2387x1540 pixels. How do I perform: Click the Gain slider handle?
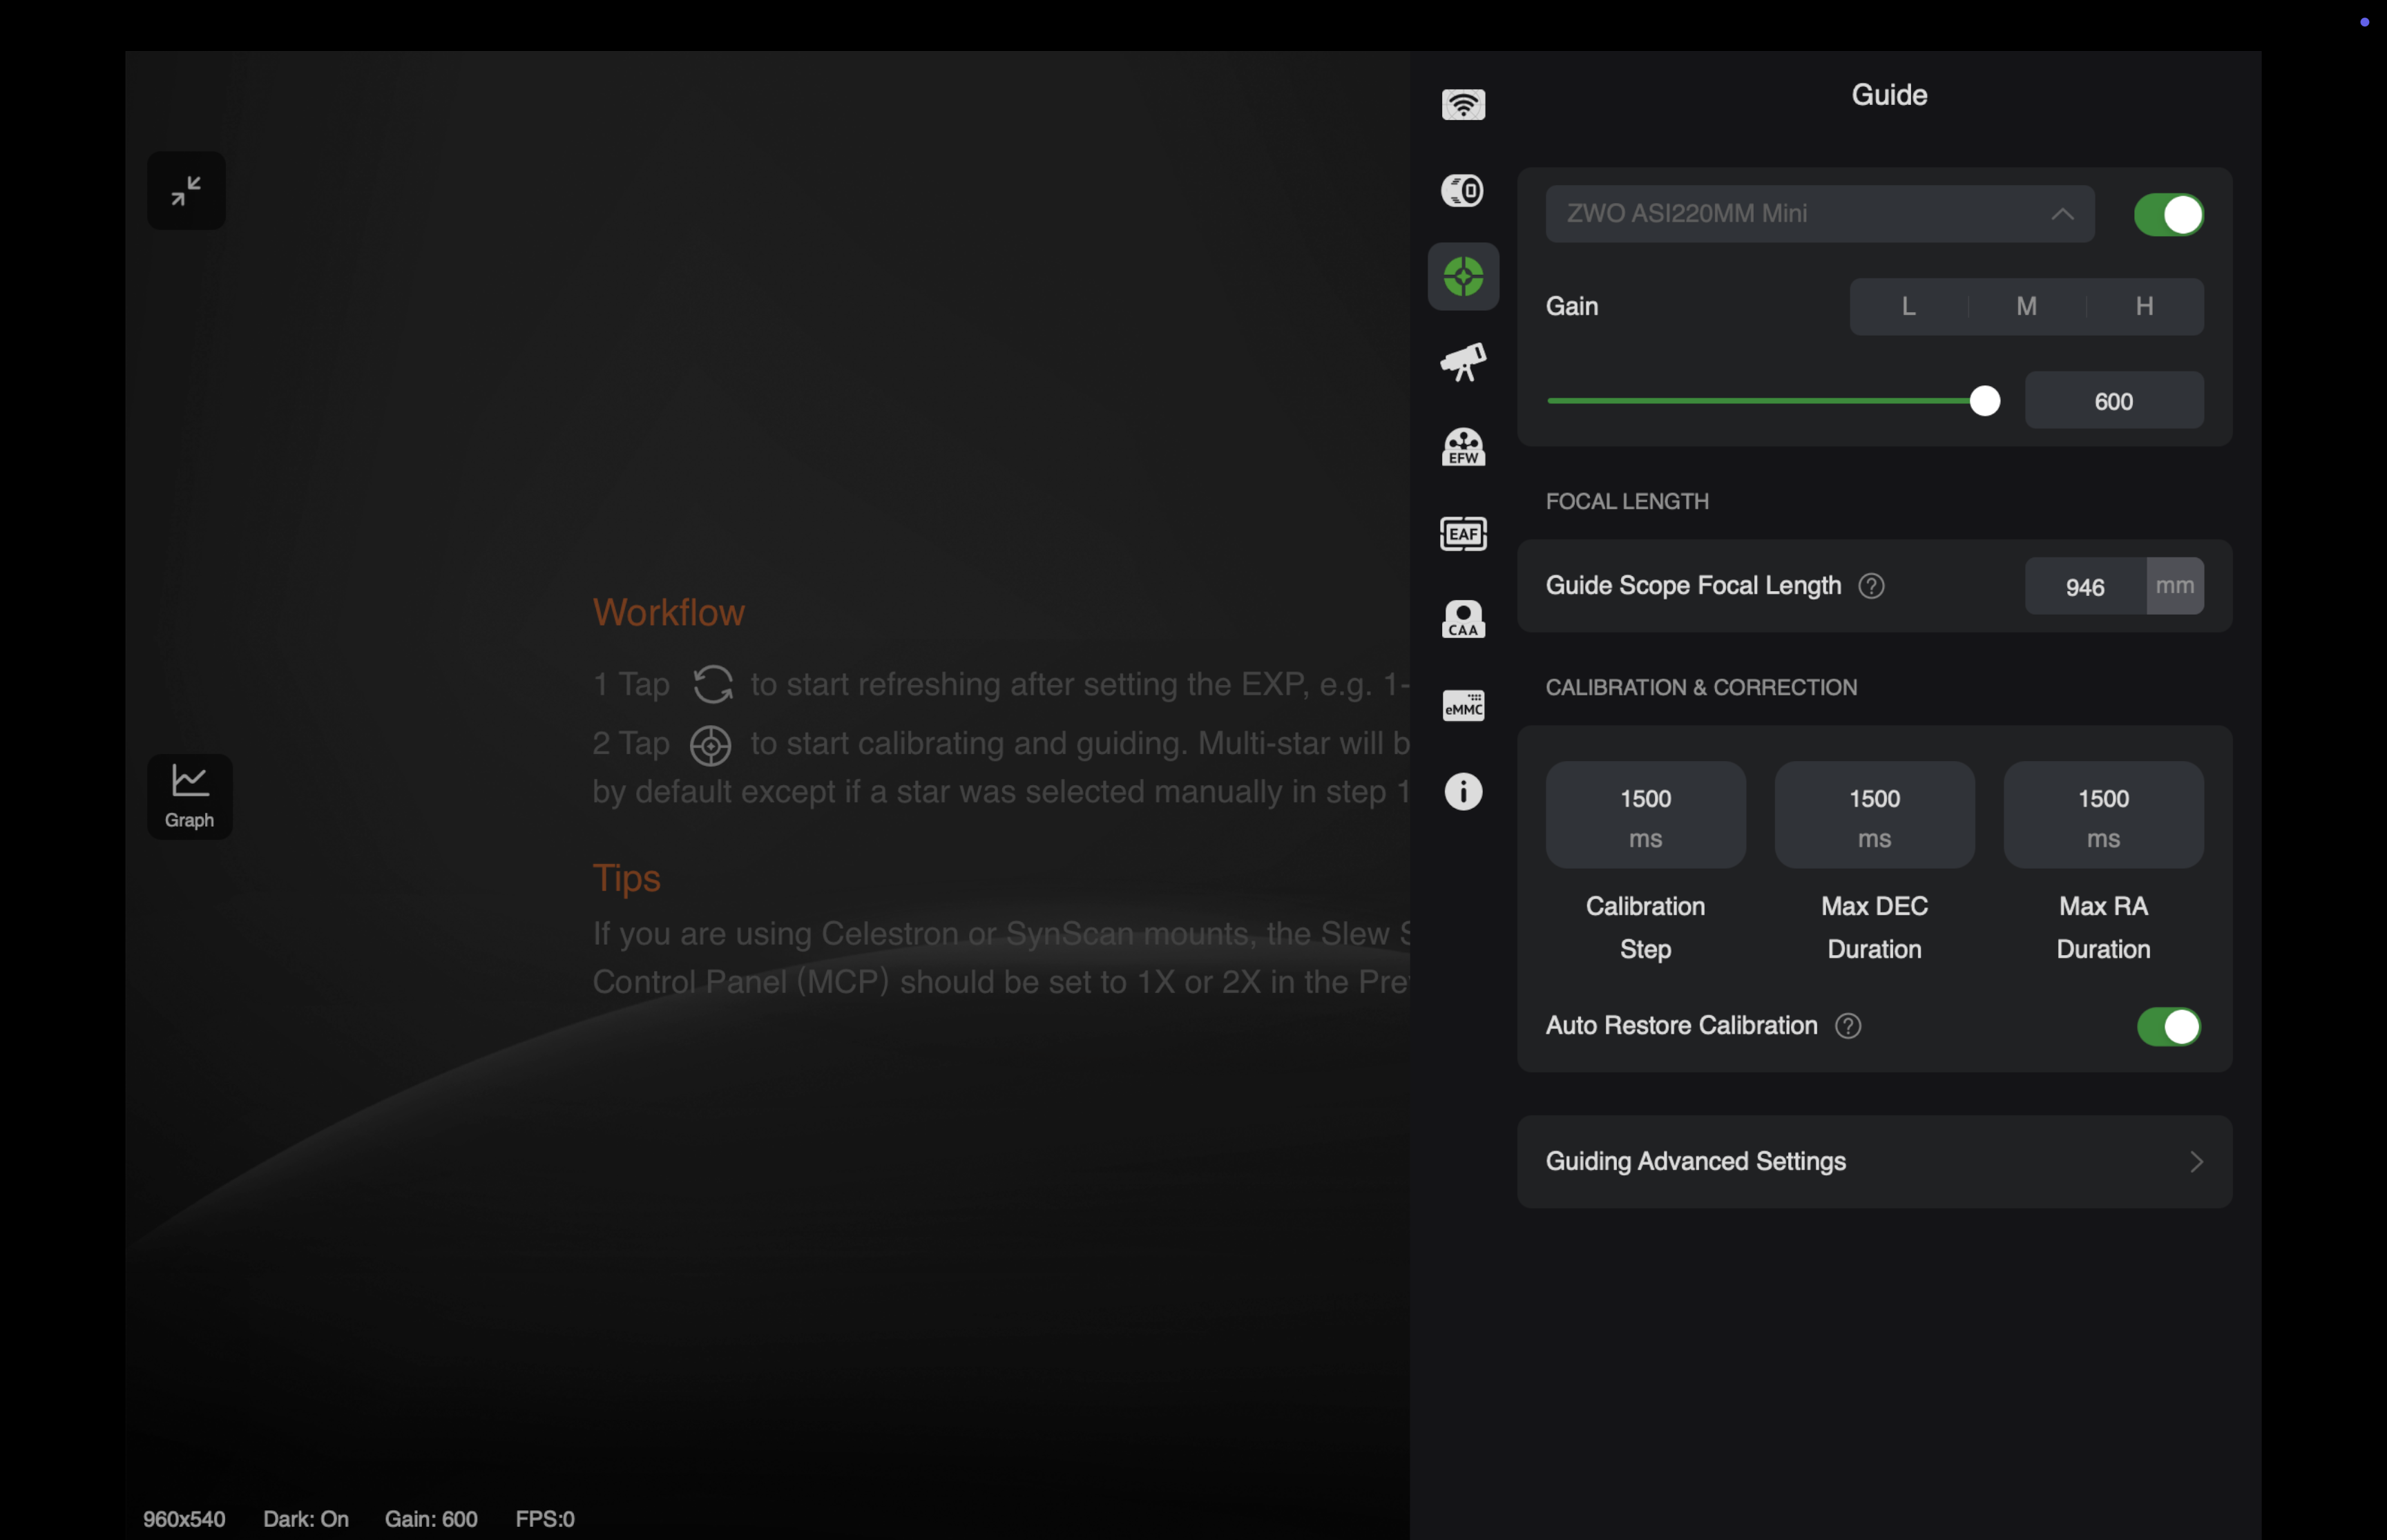click(x=1984, y=401)
